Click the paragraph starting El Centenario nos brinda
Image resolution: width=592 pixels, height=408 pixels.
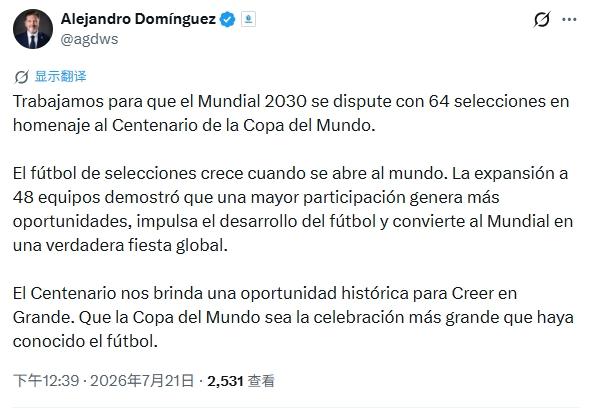[293, 317]
